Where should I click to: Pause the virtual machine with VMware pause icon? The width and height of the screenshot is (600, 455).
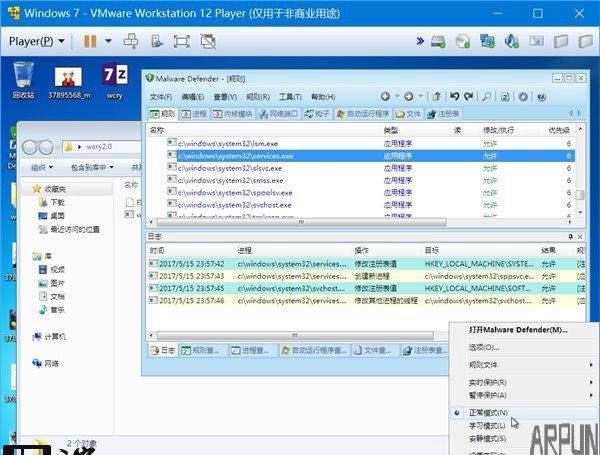click(x=90, y=41)
